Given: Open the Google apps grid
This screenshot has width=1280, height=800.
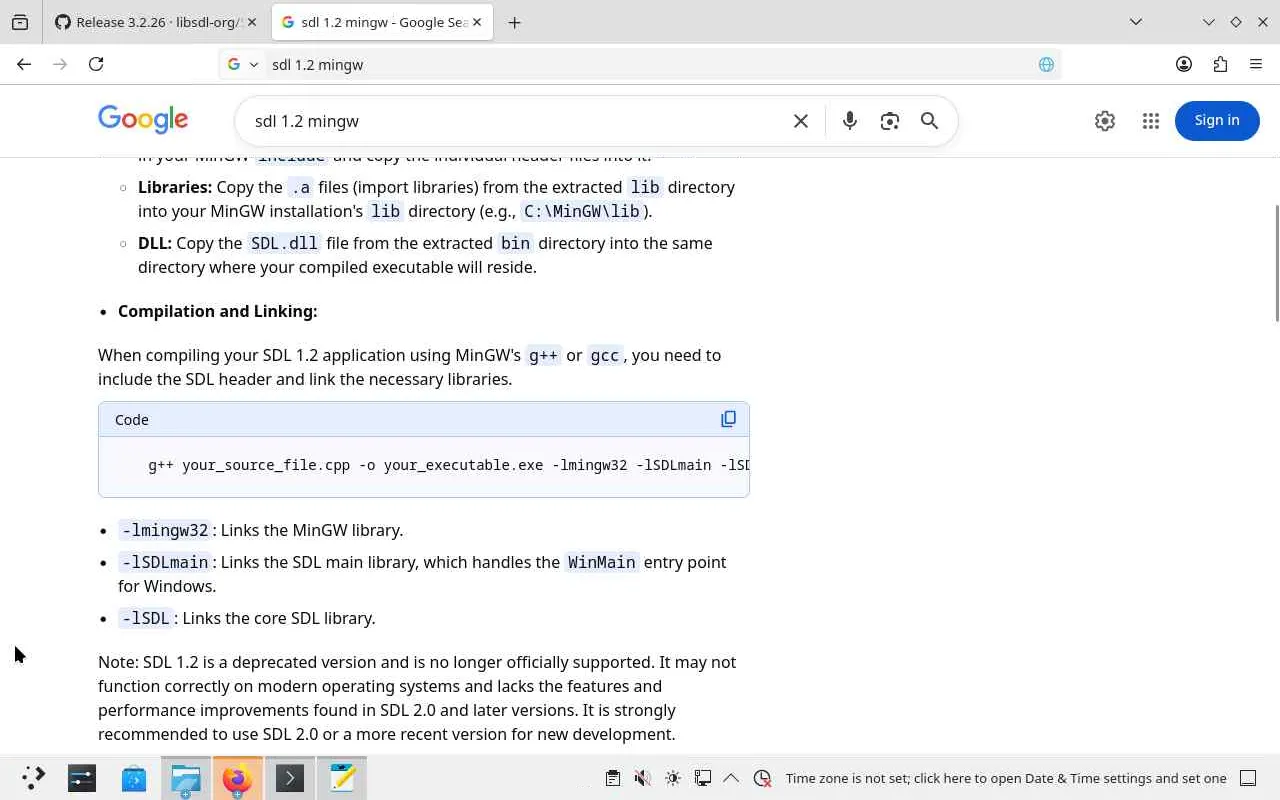Looking at the screenshot, I should 1151,120.
